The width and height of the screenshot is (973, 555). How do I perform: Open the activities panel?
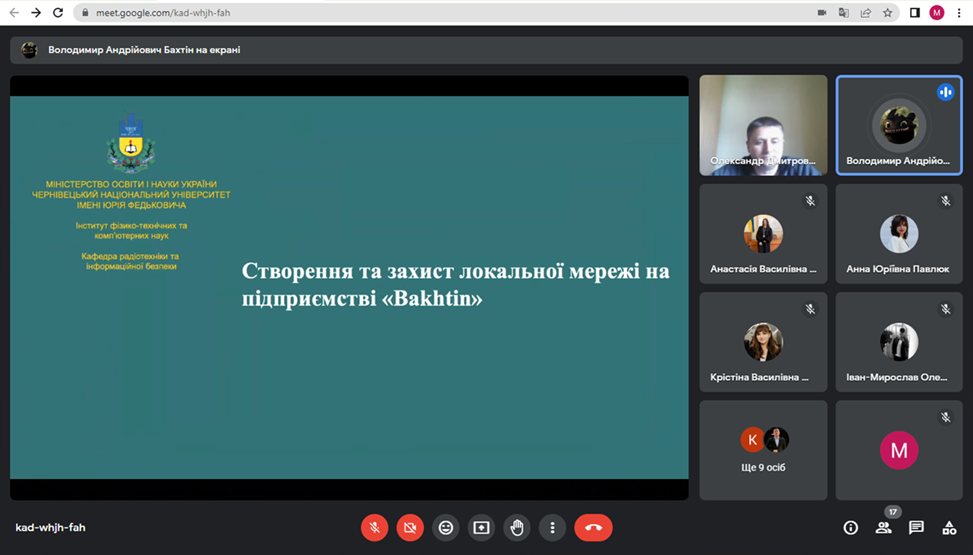[949, 528]
